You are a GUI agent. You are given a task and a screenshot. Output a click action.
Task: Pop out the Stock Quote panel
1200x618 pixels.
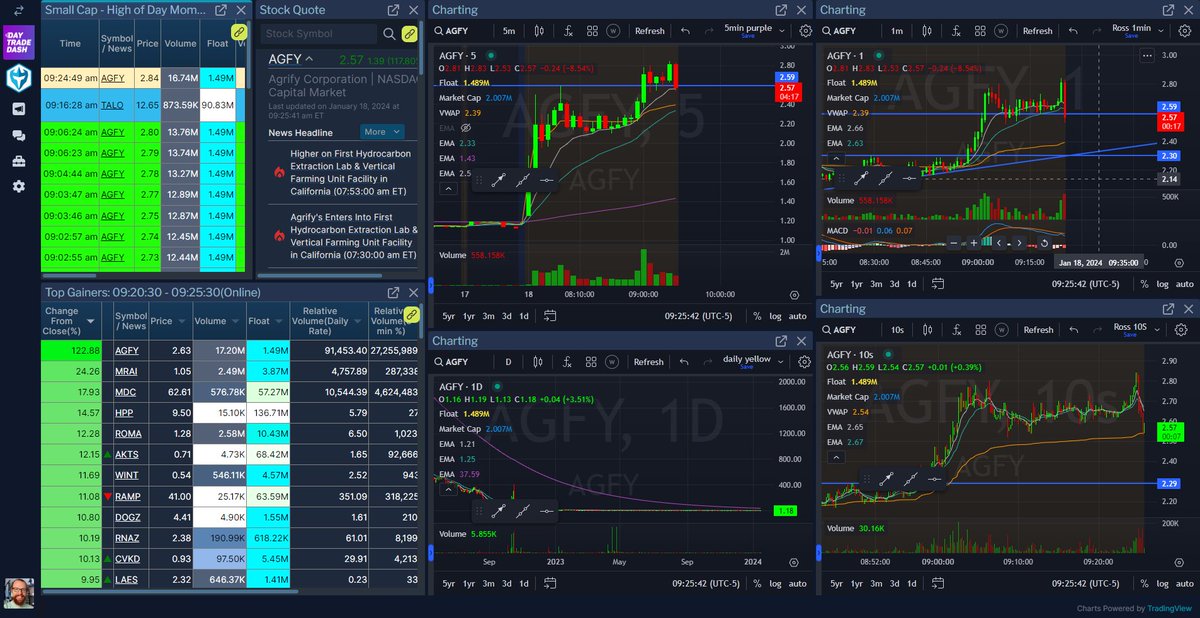pos(394,10)
